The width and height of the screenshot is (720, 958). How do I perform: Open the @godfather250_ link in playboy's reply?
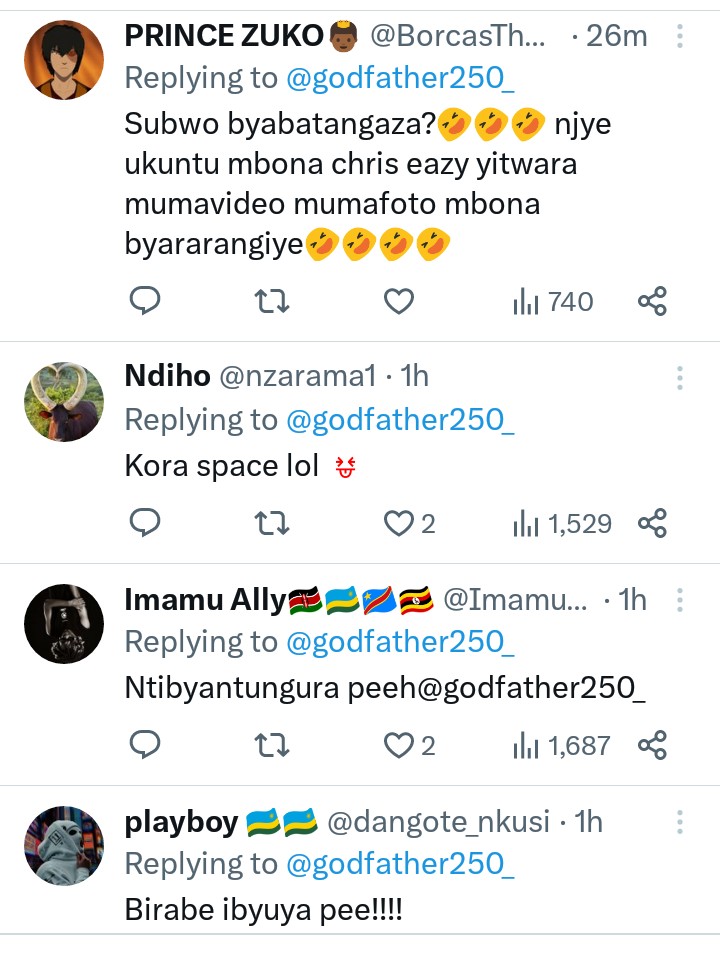pos(400,864)
